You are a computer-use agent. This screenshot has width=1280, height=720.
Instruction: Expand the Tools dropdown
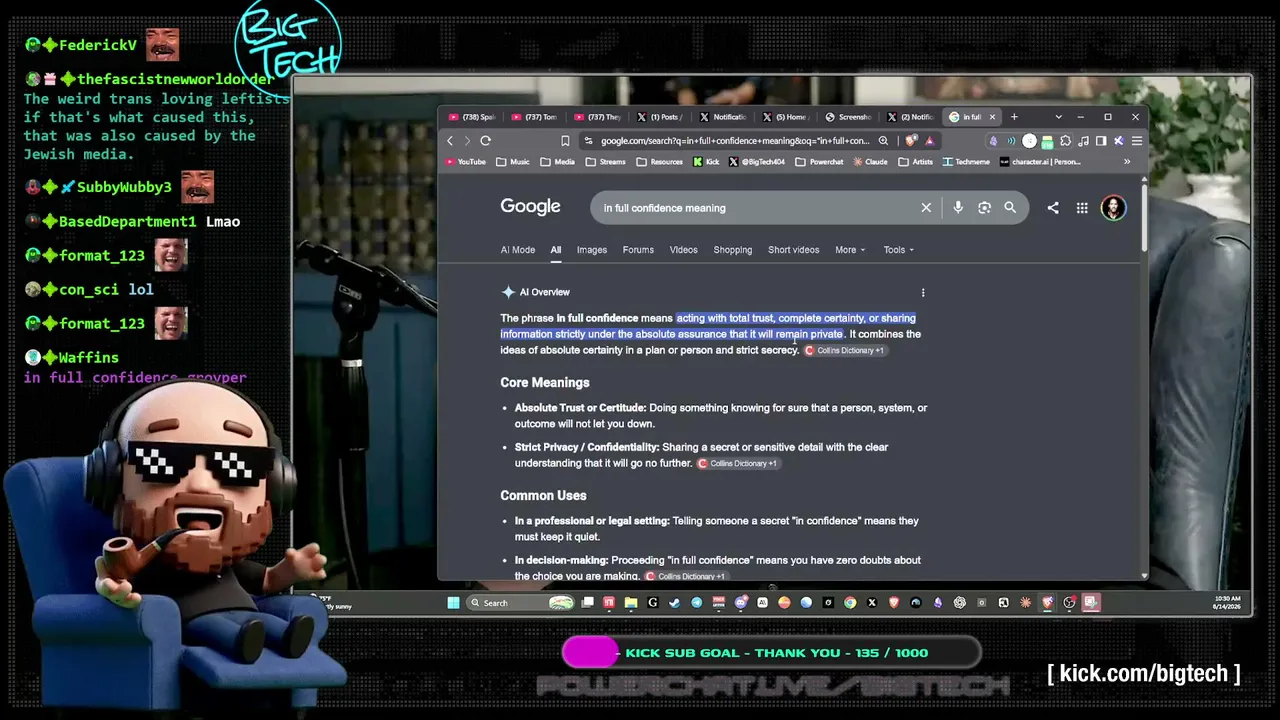tap(898, 250)
